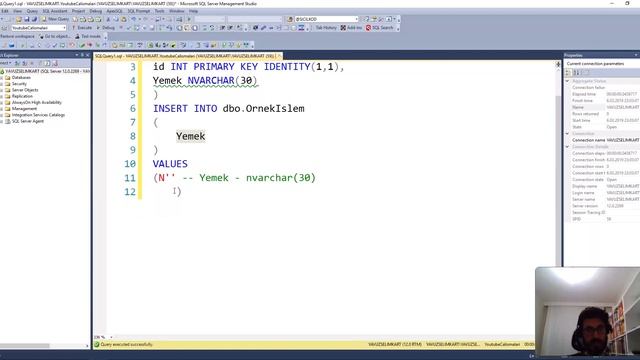The image size is (640, 360).
Task: Click Go to object
Action: 55,36
